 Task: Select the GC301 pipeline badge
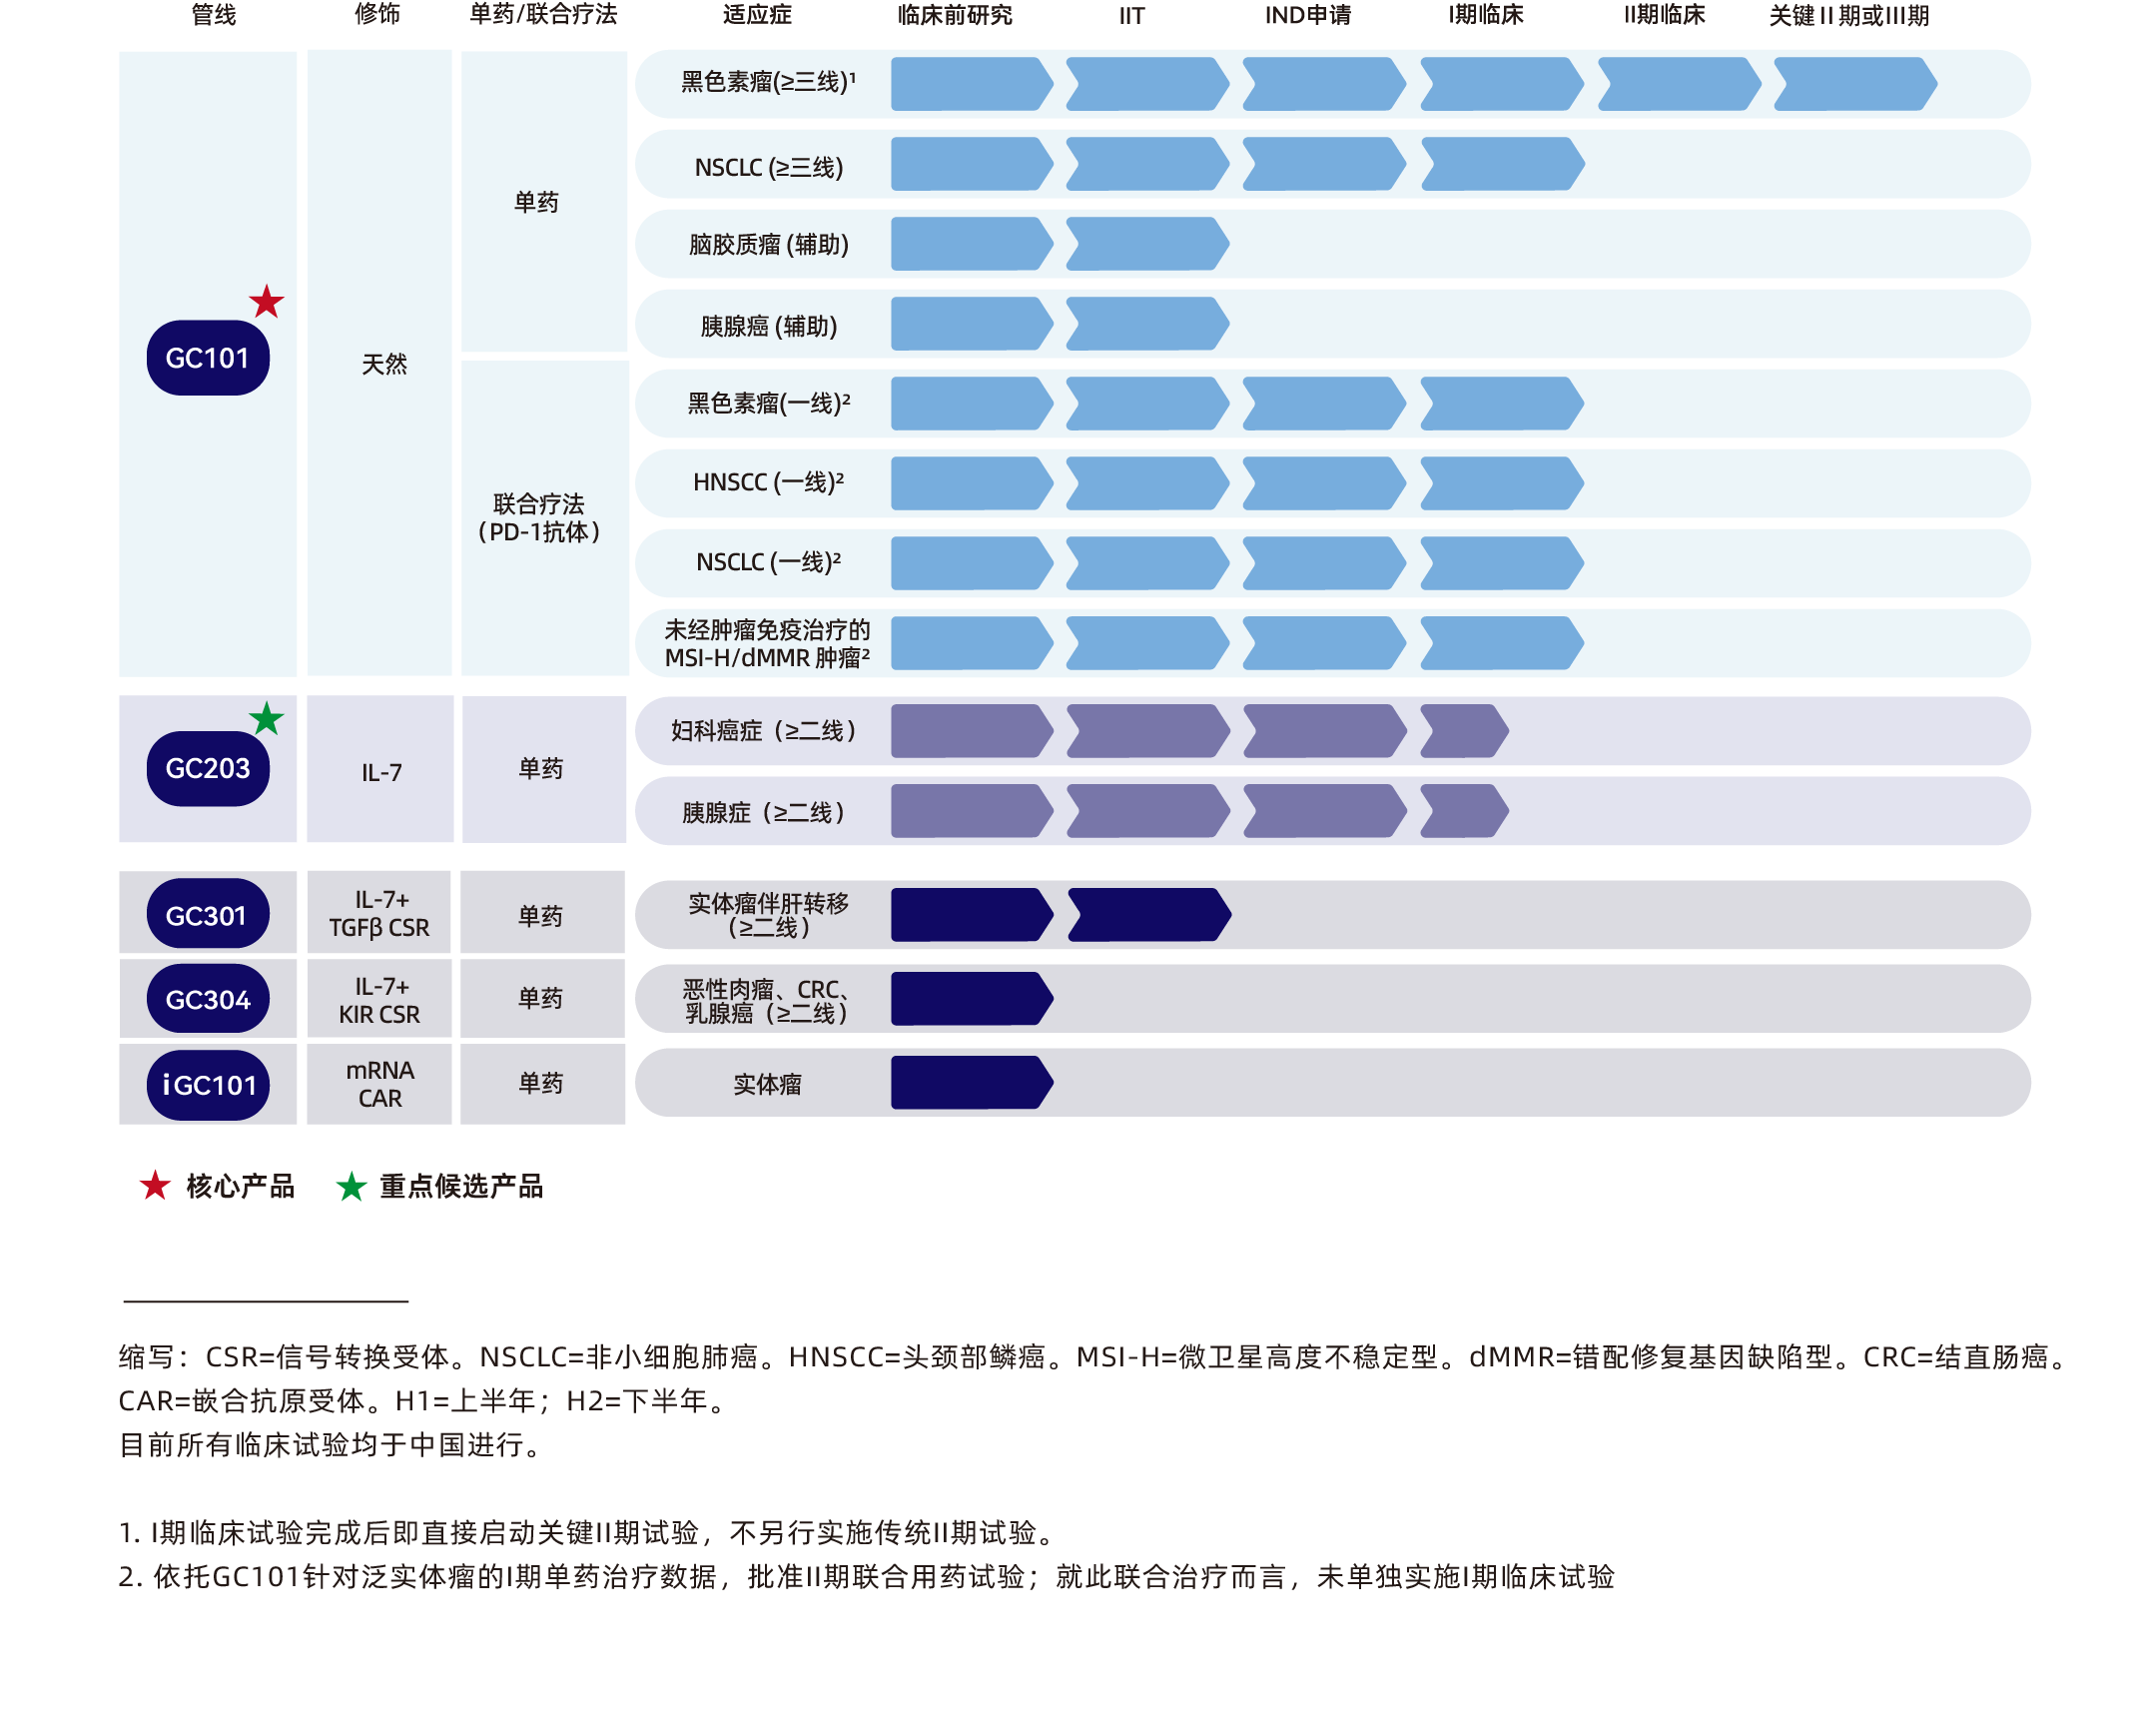click(207, 915)
